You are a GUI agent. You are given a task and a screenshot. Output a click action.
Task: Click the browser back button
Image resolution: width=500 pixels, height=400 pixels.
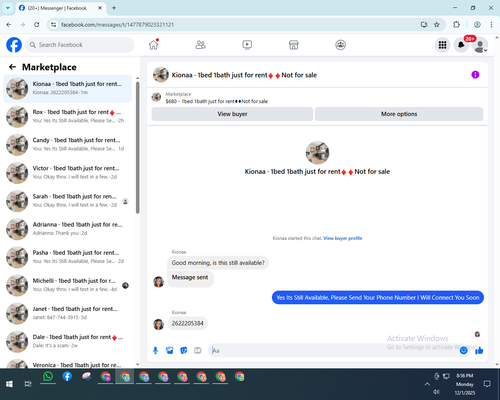click(9, 25)
